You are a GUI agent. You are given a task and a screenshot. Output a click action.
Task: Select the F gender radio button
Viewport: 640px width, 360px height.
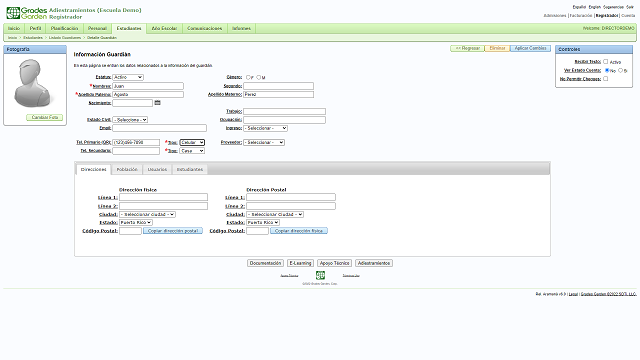[248, 77]
